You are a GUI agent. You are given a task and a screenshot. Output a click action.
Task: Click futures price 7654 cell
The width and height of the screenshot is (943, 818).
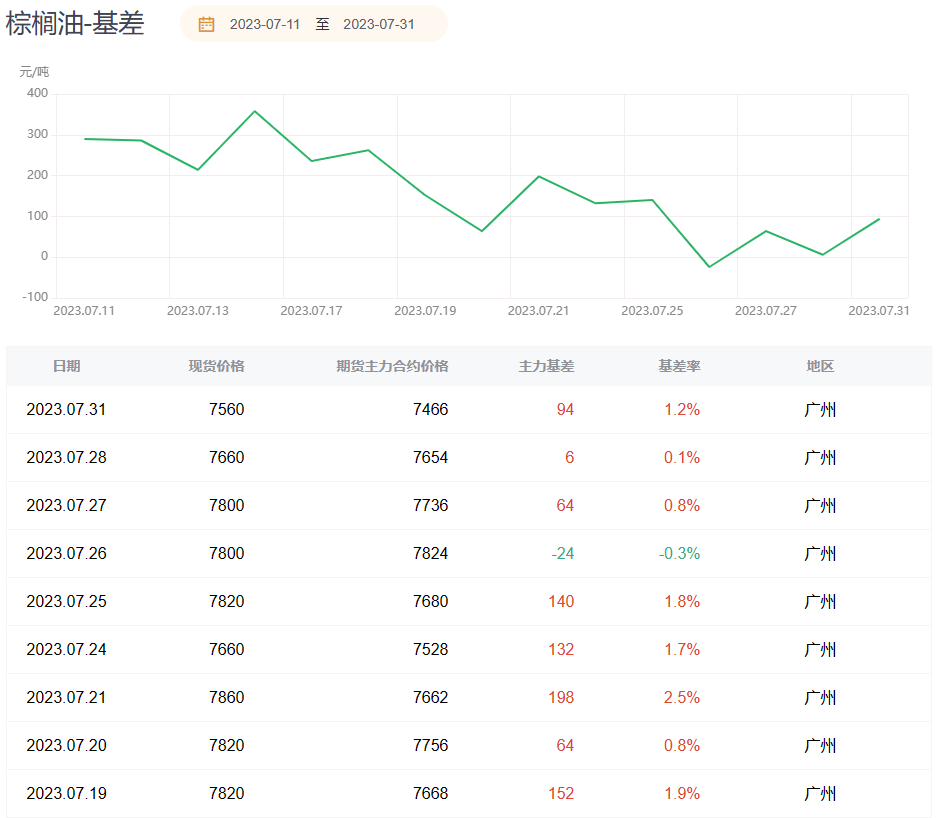click(431, 458)
